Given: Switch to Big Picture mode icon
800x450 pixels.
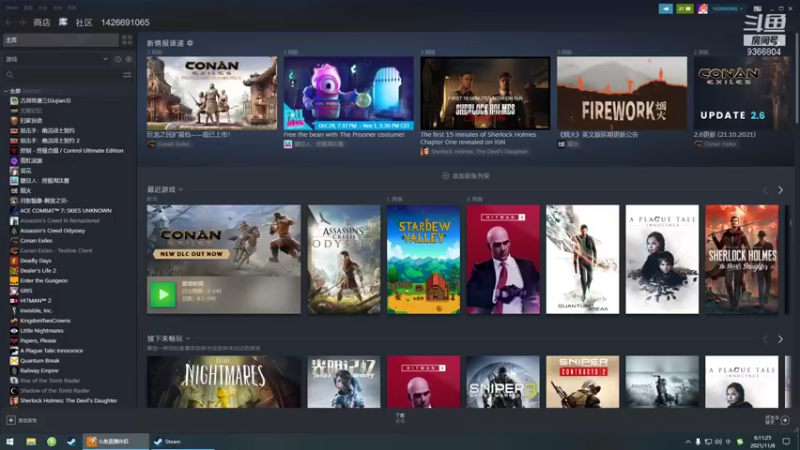Looking at the screenshot, I should click(757, 9).
